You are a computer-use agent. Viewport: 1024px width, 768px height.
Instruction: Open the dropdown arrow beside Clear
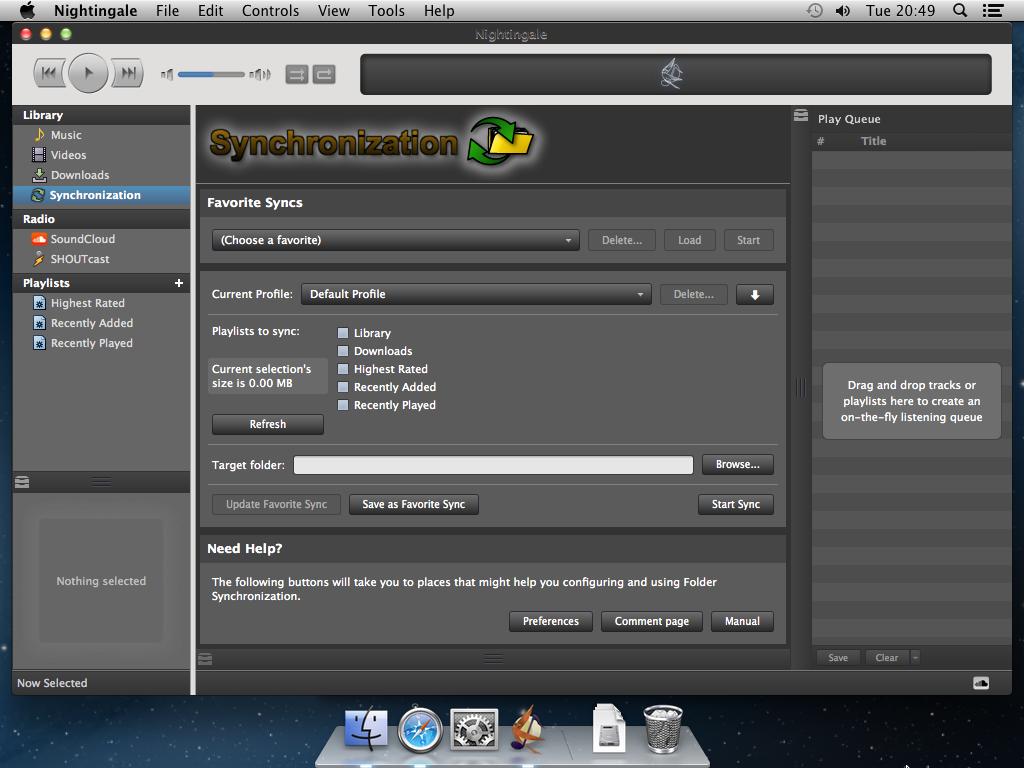915,657
